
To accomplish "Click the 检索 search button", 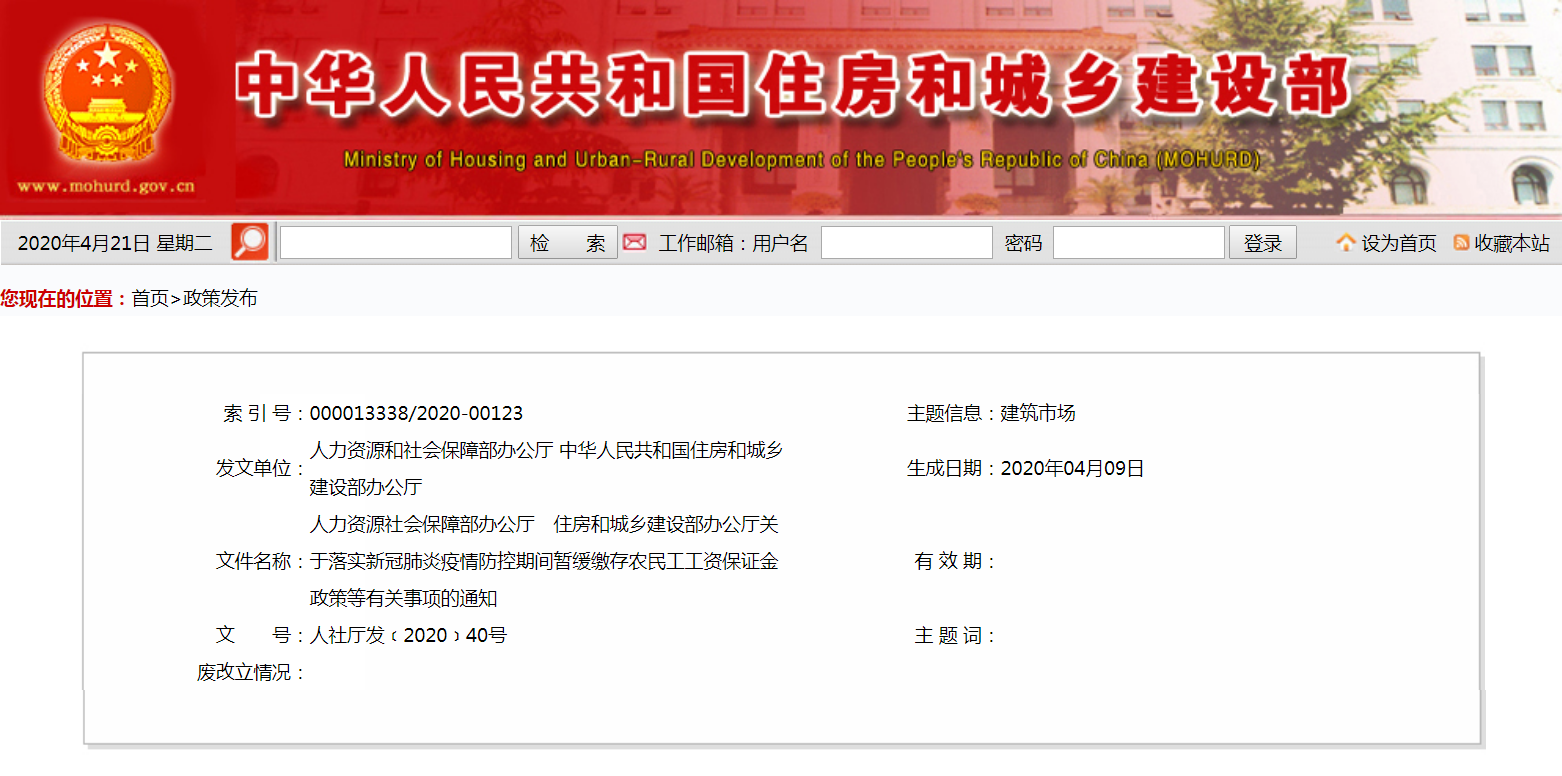I will click(x=567, y=243).
